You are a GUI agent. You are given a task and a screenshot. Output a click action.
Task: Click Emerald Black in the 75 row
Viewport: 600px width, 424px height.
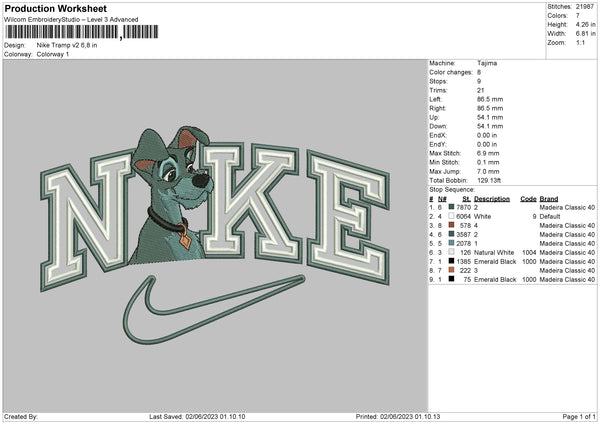pyautogui.click(x=495, y=279)
